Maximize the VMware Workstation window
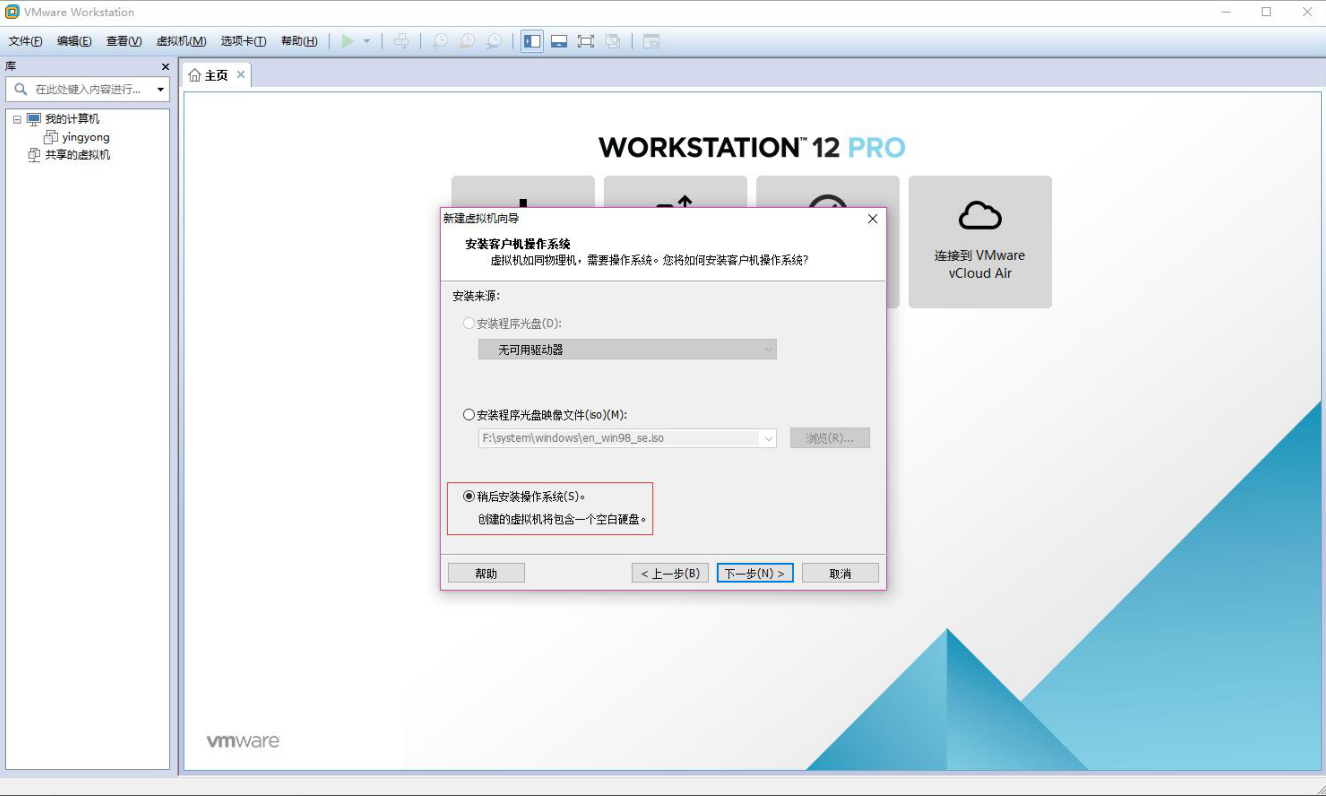Screen dimensions: 1326x796 click(1266, 12)
